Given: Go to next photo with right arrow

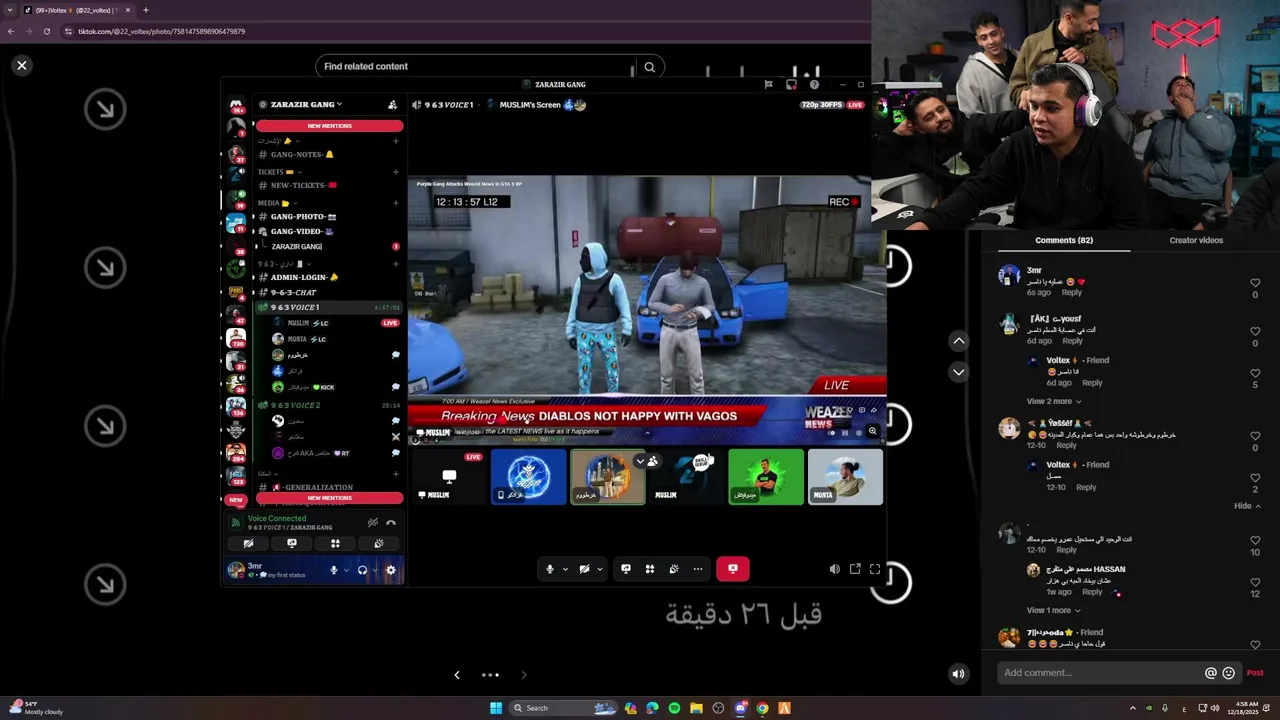Looking at the screenshot, I should pyautogui.click(x=523, y=675).
